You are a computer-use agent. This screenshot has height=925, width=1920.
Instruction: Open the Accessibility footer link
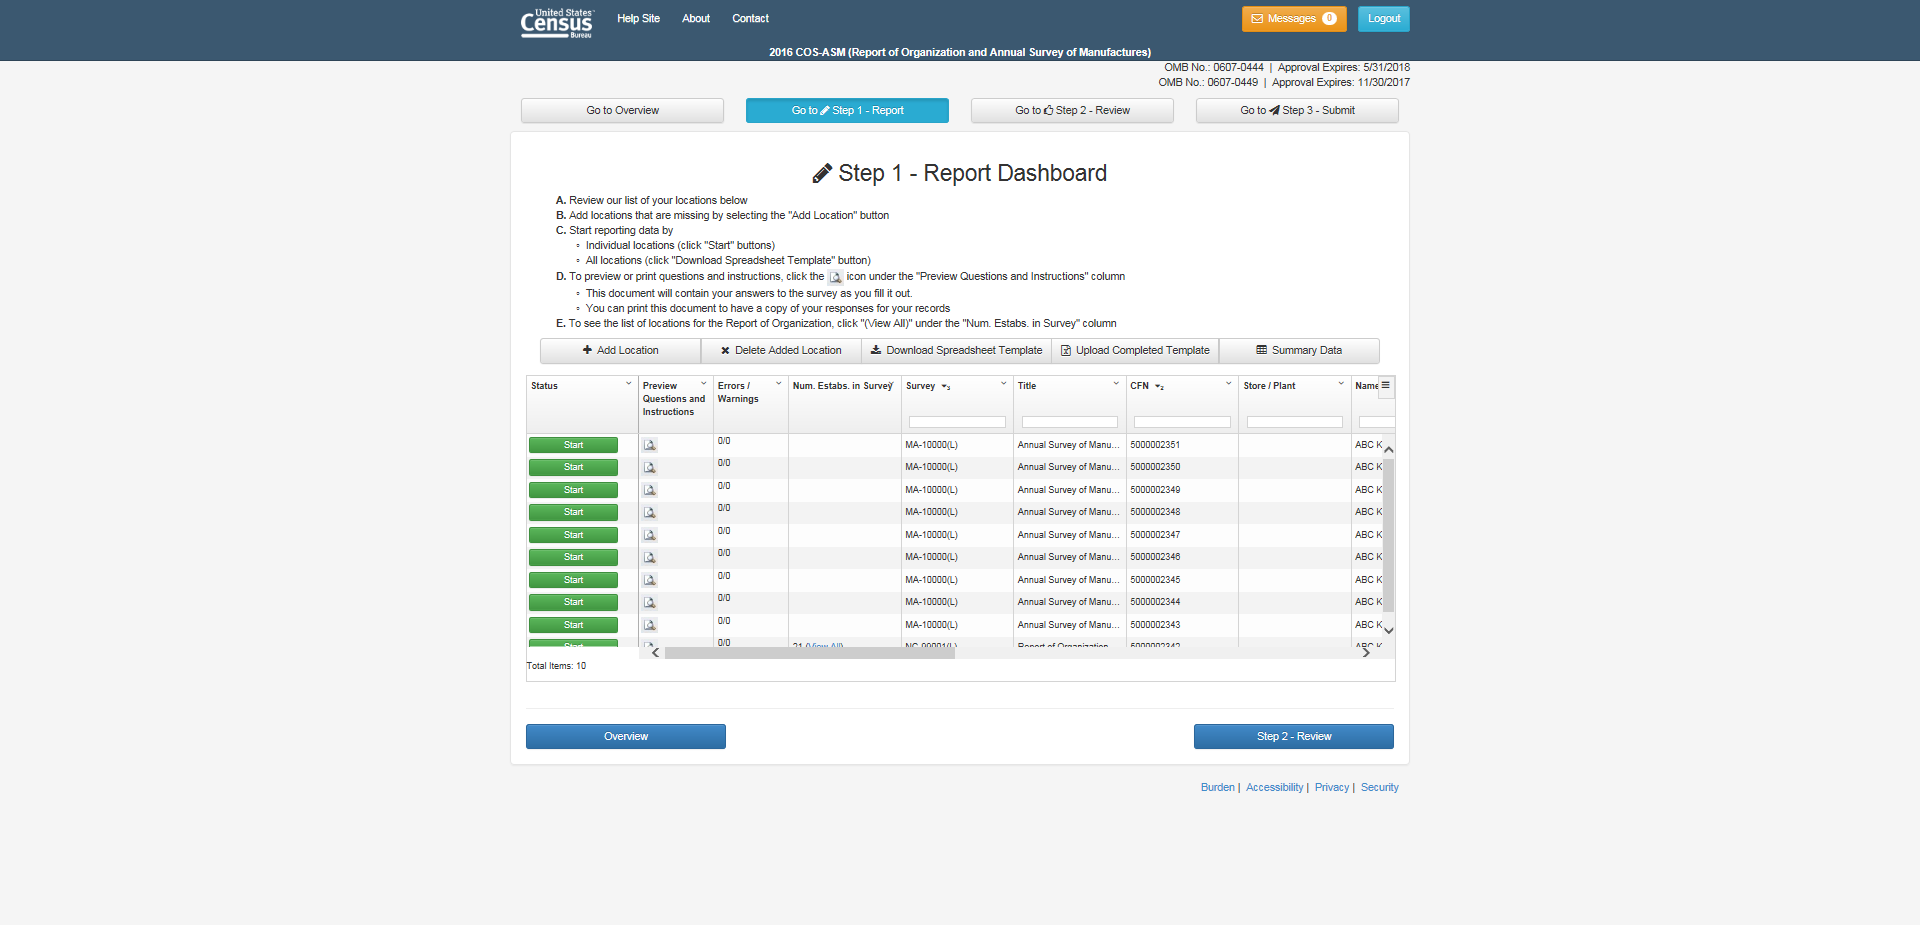pyautogui.click(x=1274, y=788)
